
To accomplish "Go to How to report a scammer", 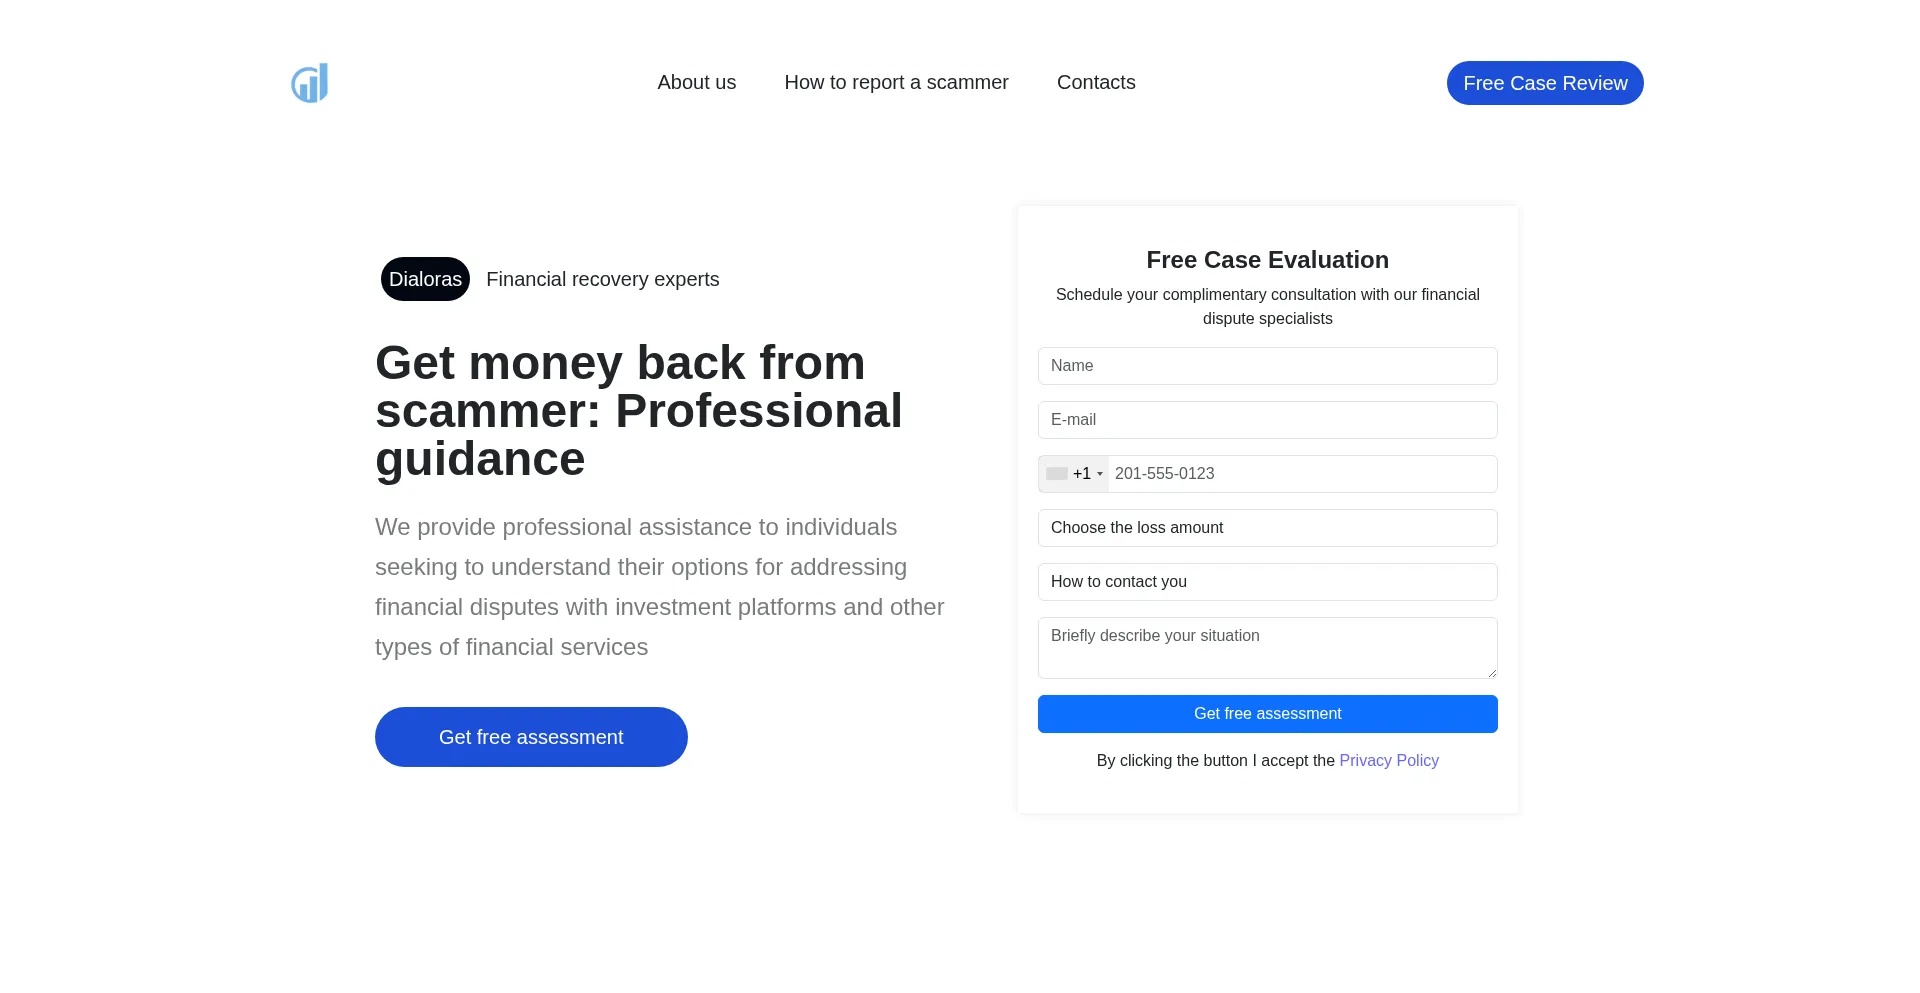I will coord(896,83).
